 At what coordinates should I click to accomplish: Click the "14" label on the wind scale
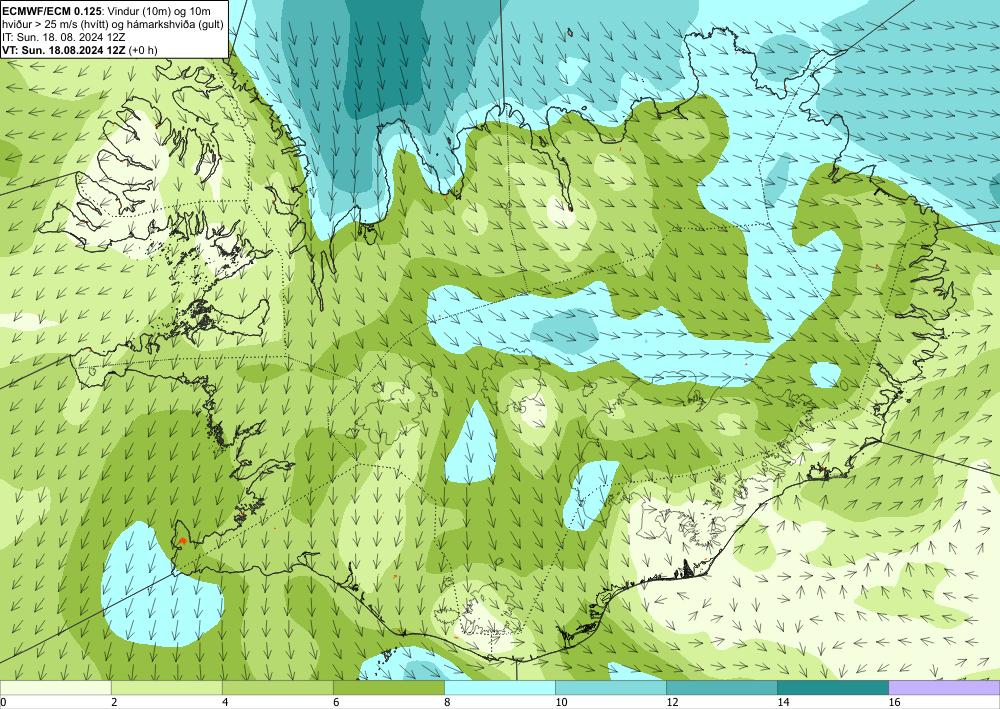click(x=783, y=702)
